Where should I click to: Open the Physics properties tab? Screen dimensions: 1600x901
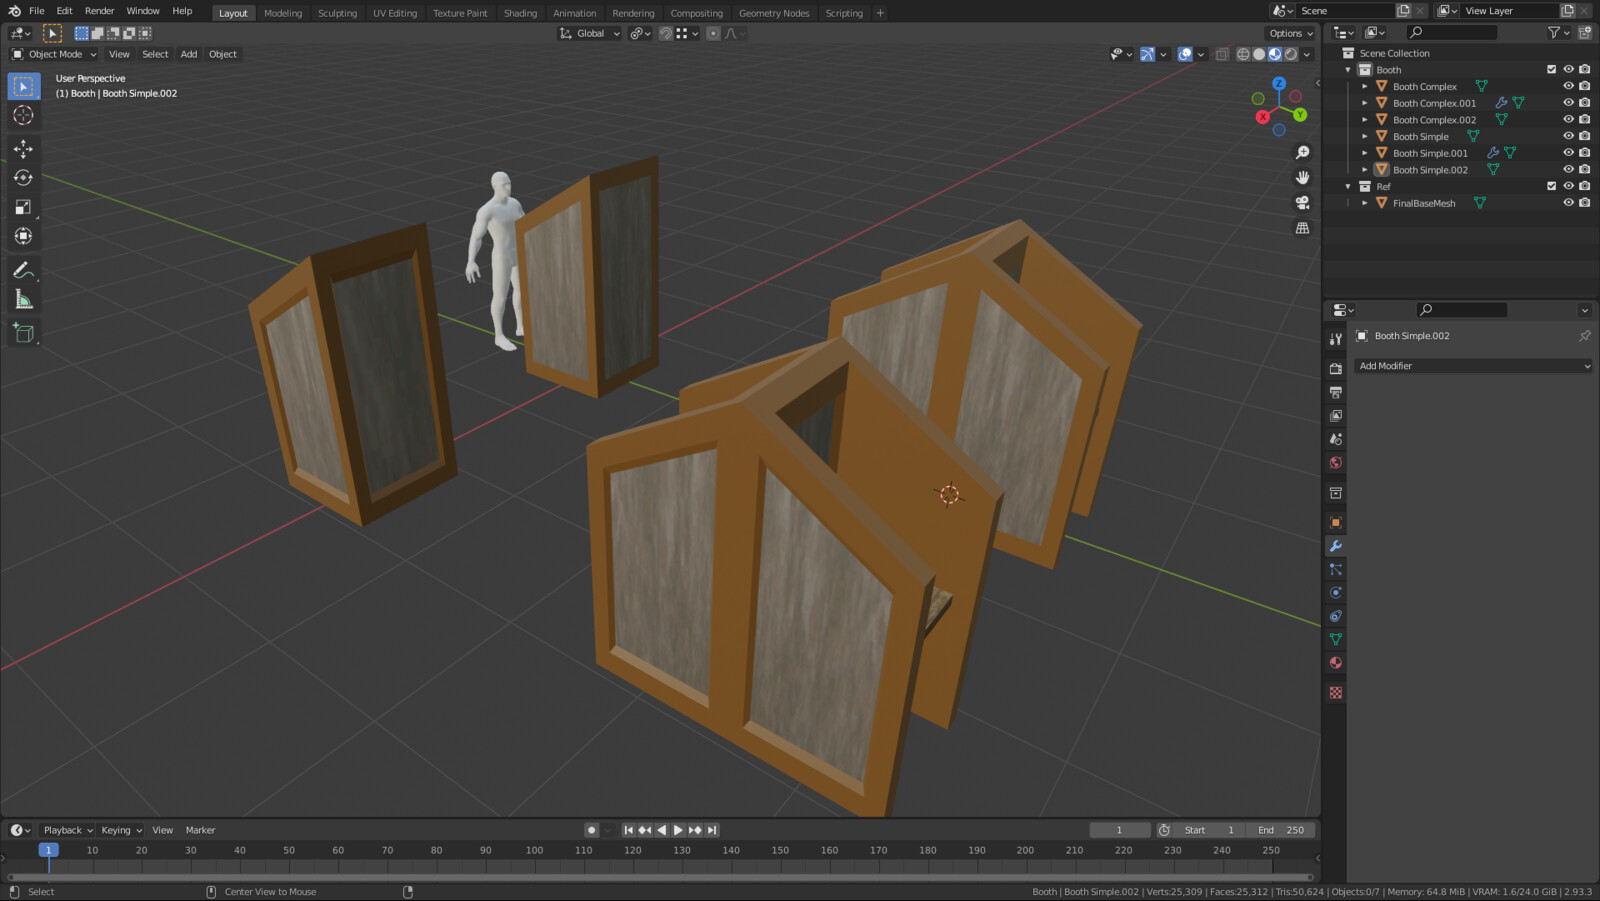(x=1336, y=592)
